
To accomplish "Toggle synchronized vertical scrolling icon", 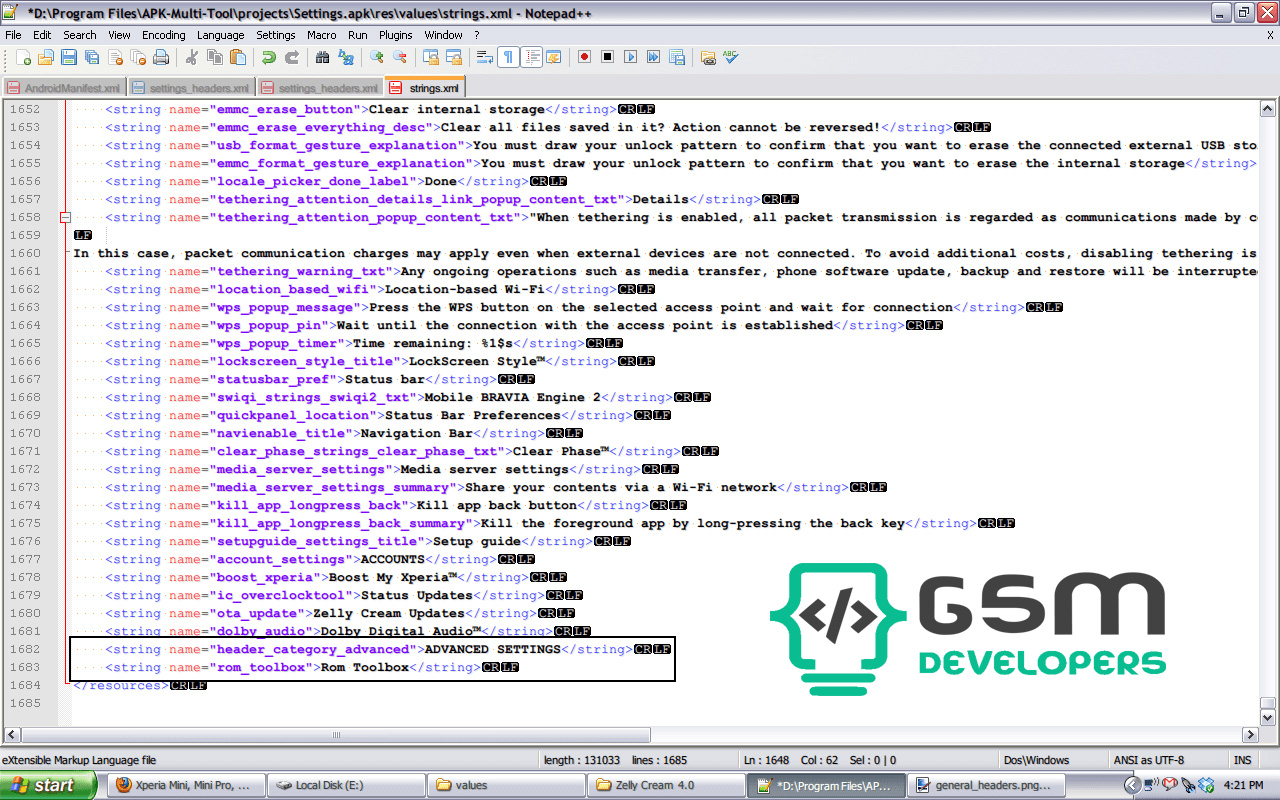I will coord(432,57).
